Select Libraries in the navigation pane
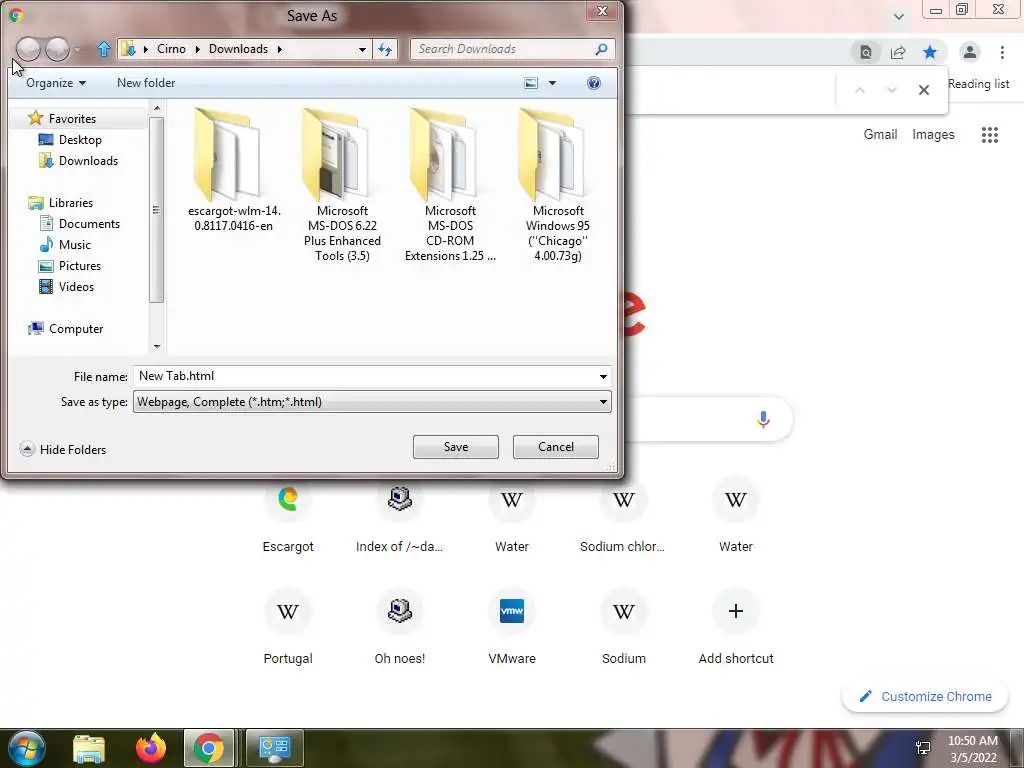Viewport: 1024px width, 768px height. 70,202
